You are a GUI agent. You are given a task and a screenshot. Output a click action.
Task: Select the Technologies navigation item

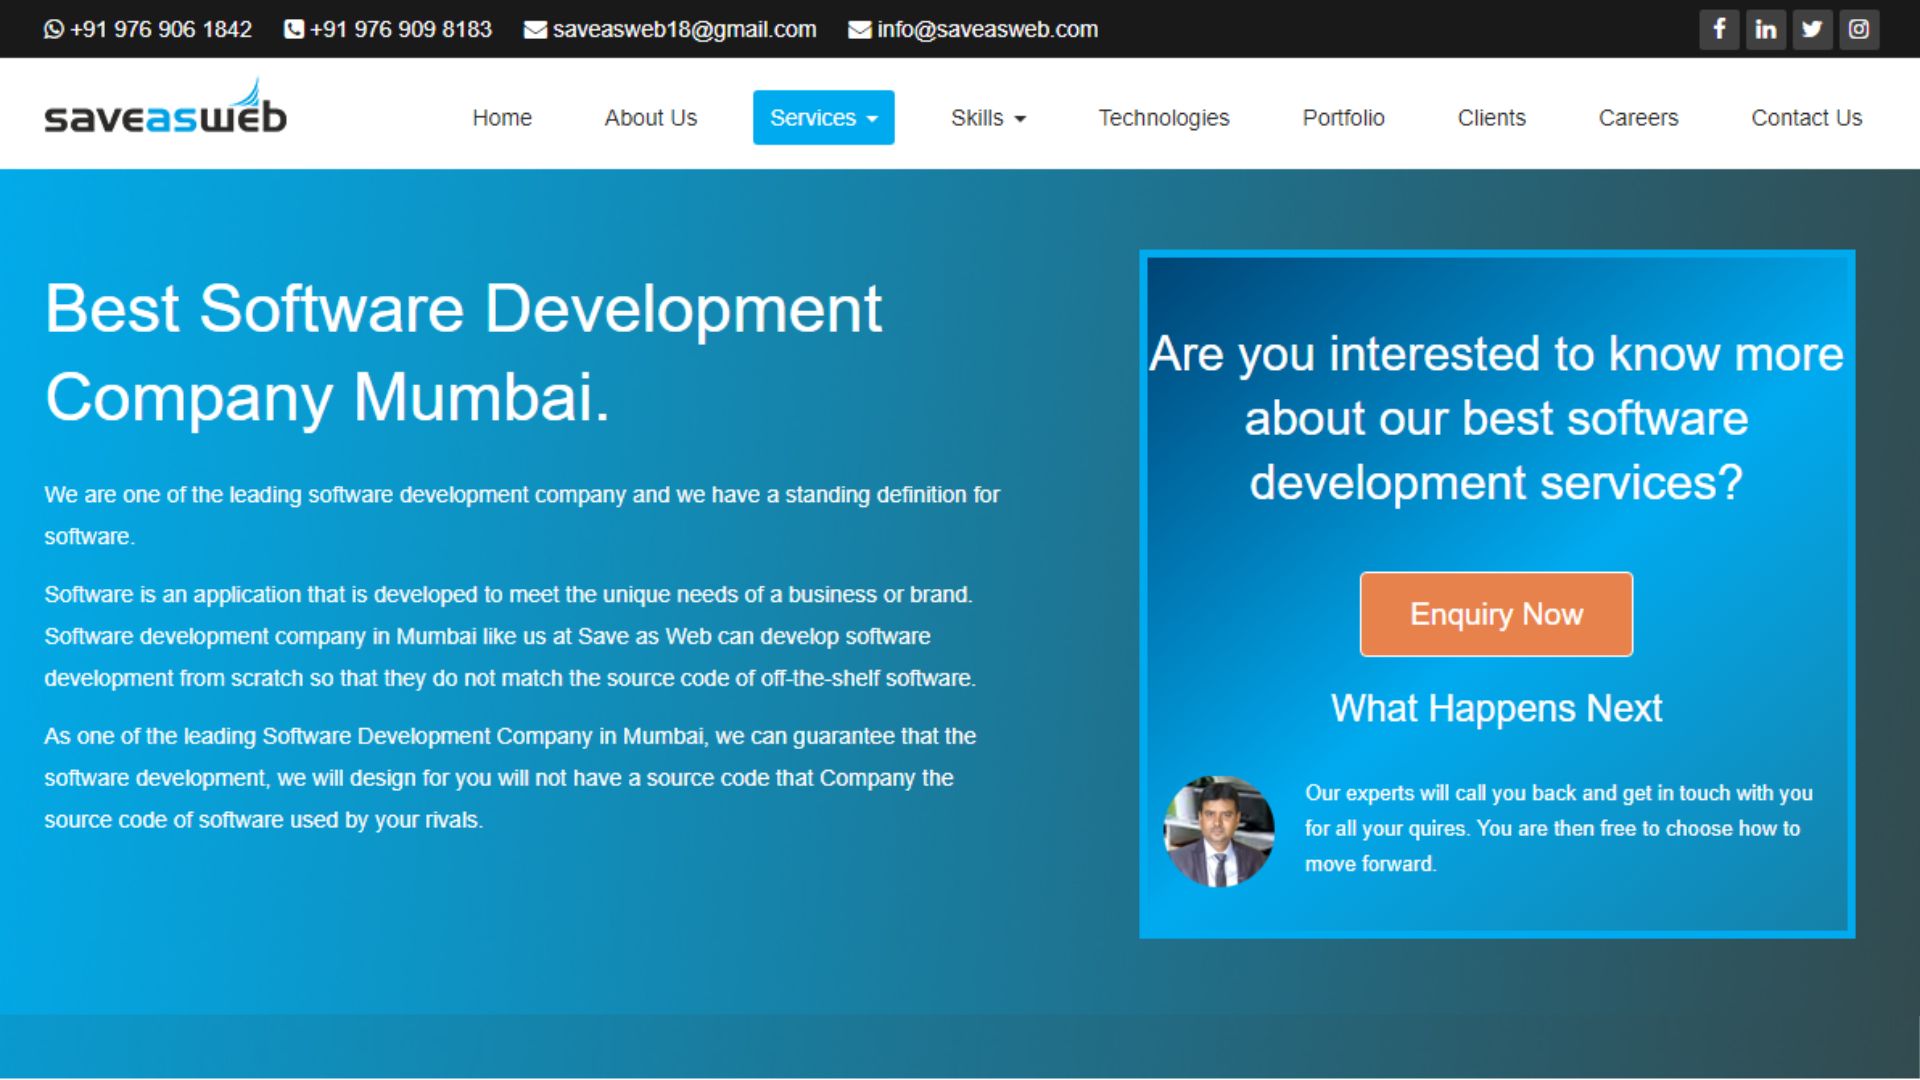(x=1162, y=117)
